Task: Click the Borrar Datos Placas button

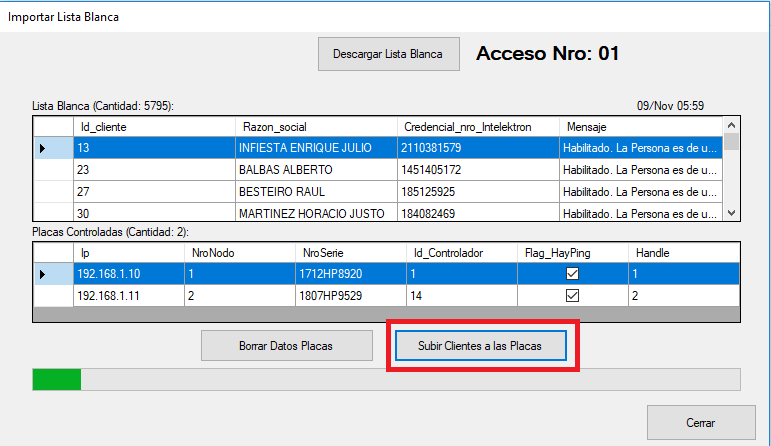Action: click(x=285, y=346)
